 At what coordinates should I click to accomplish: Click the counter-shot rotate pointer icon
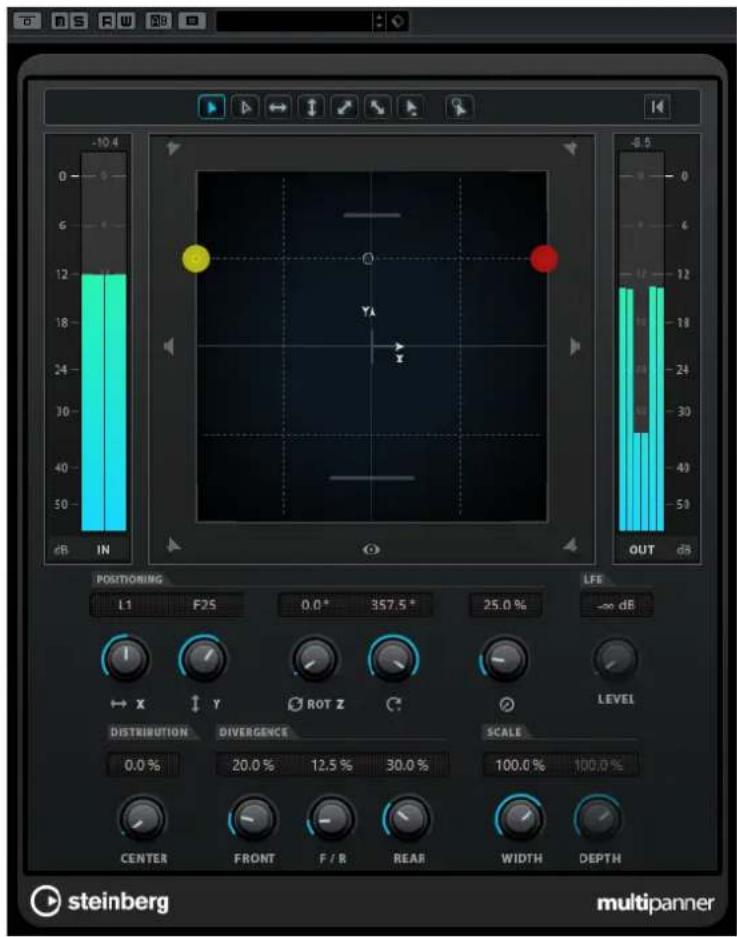point(459,108)
